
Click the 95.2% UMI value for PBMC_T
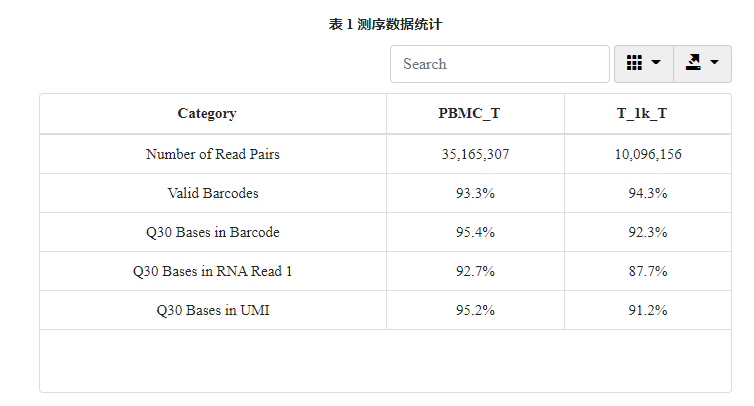[475, 310]
